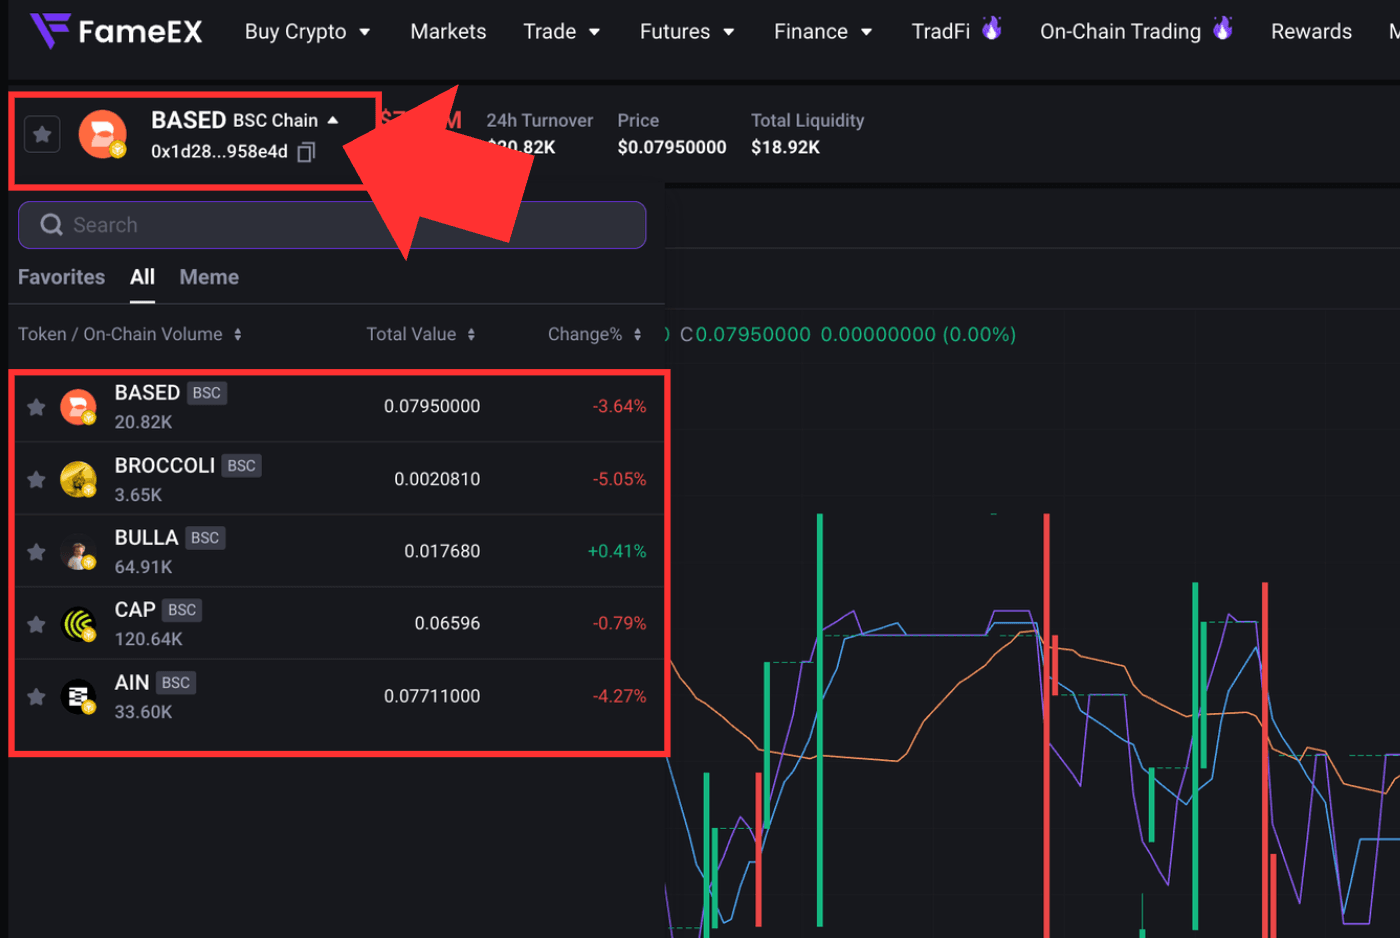Click CAP on-chain volume 120.64K

point(148,640)
